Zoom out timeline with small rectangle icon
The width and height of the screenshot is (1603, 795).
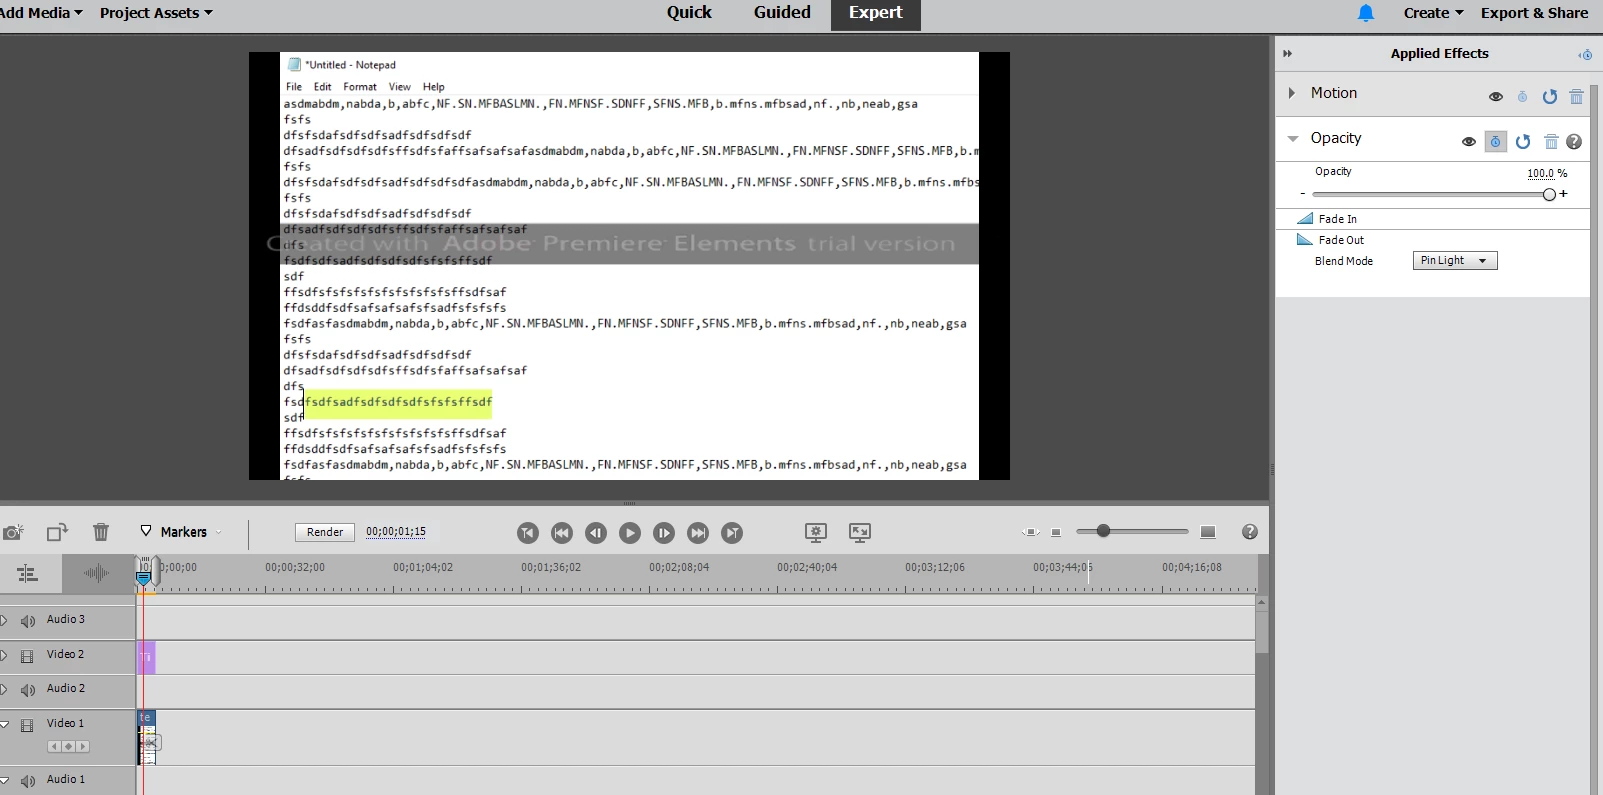tap(1056, 532)
